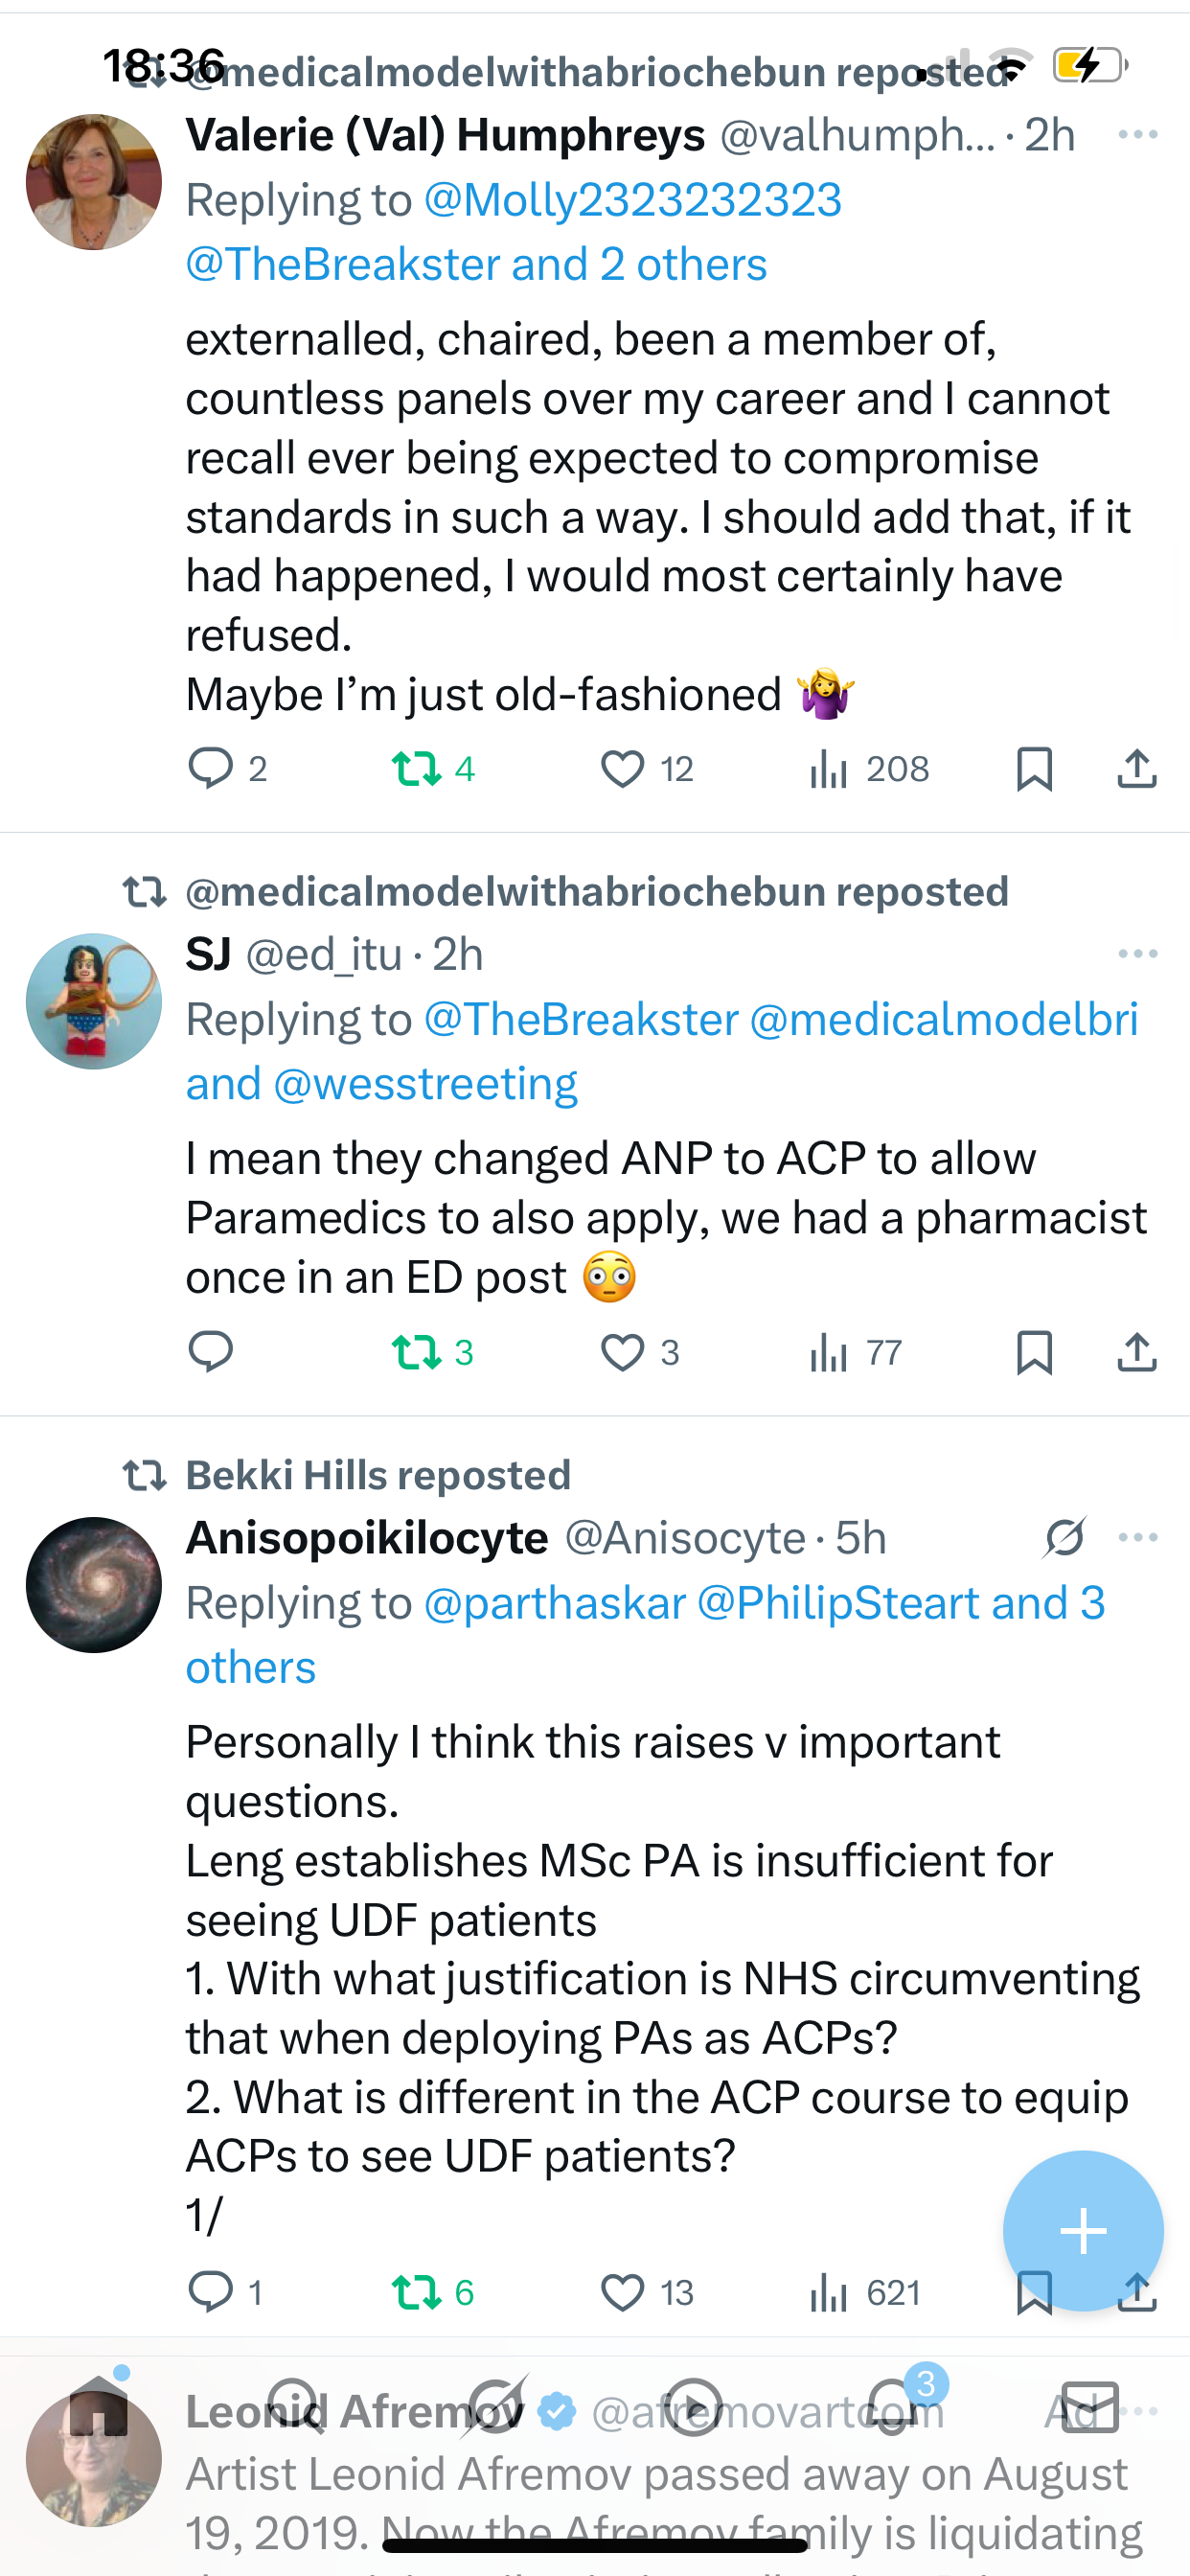1190x2576 pixels.
Task: Open more options on Anisopoikilocyte's tweet
Action: pos(1138,1538)
